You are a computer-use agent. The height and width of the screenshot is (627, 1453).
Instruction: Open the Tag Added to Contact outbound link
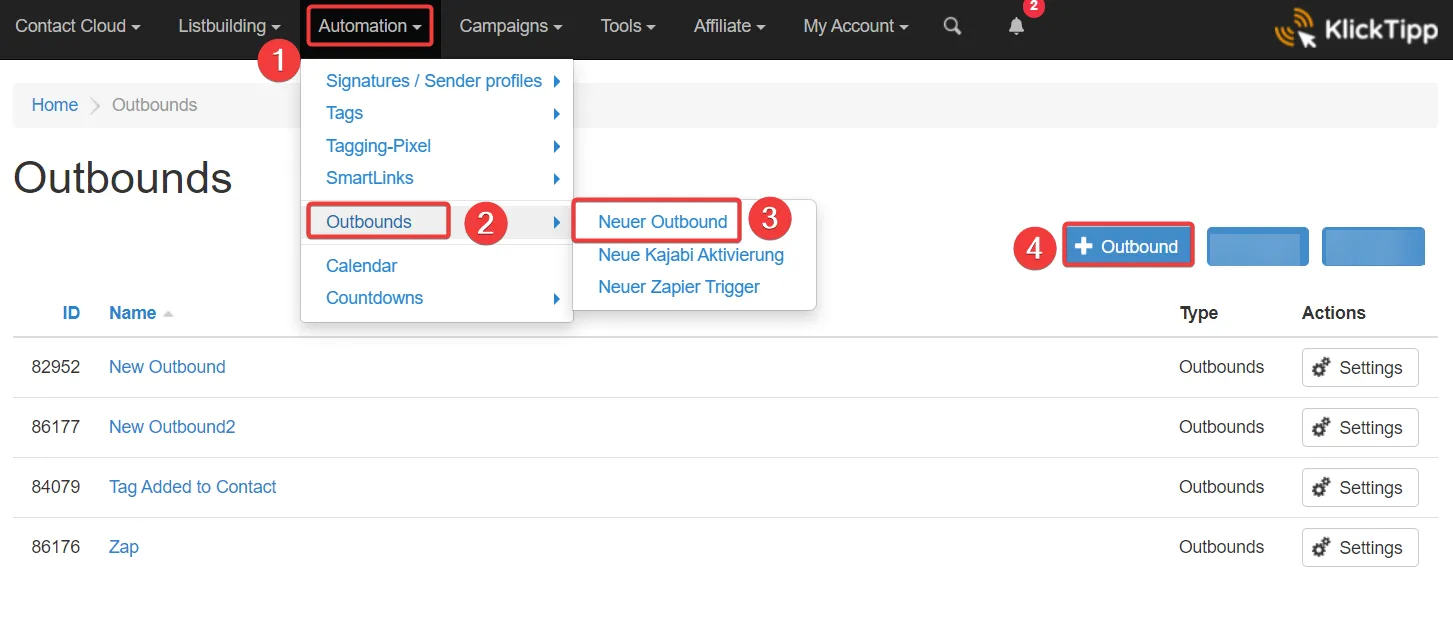(192, 487)
